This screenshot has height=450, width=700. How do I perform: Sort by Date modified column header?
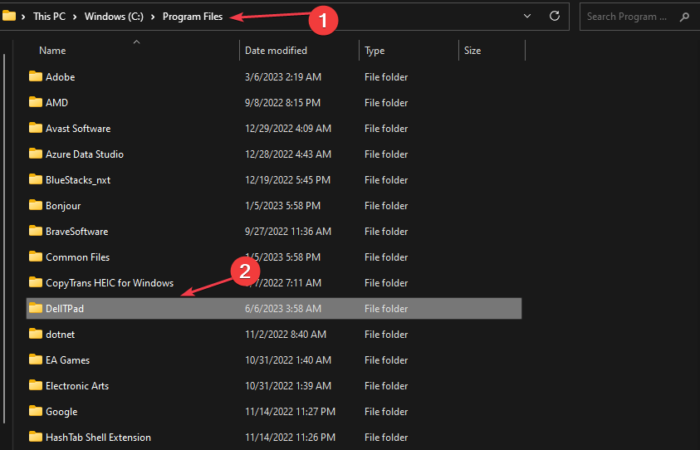[276, 50]
